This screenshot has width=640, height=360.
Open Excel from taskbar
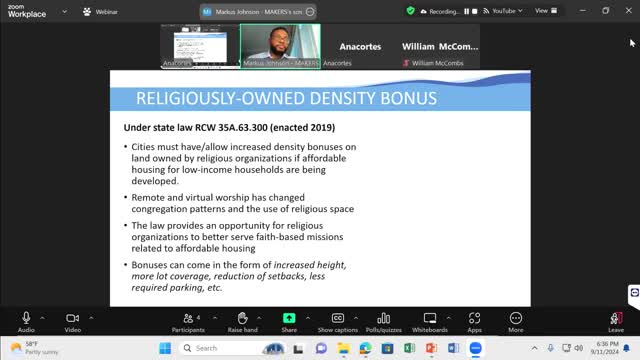click(409, 348)
